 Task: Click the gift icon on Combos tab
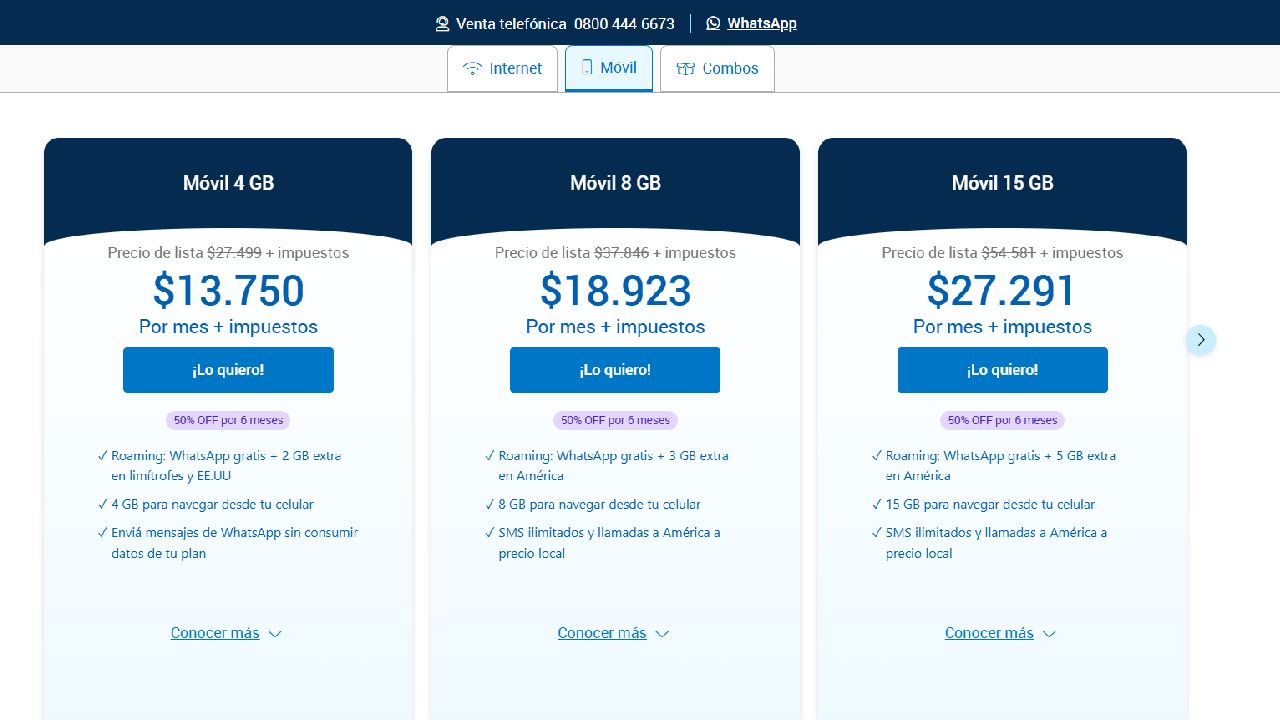click(x=685, y=69)
